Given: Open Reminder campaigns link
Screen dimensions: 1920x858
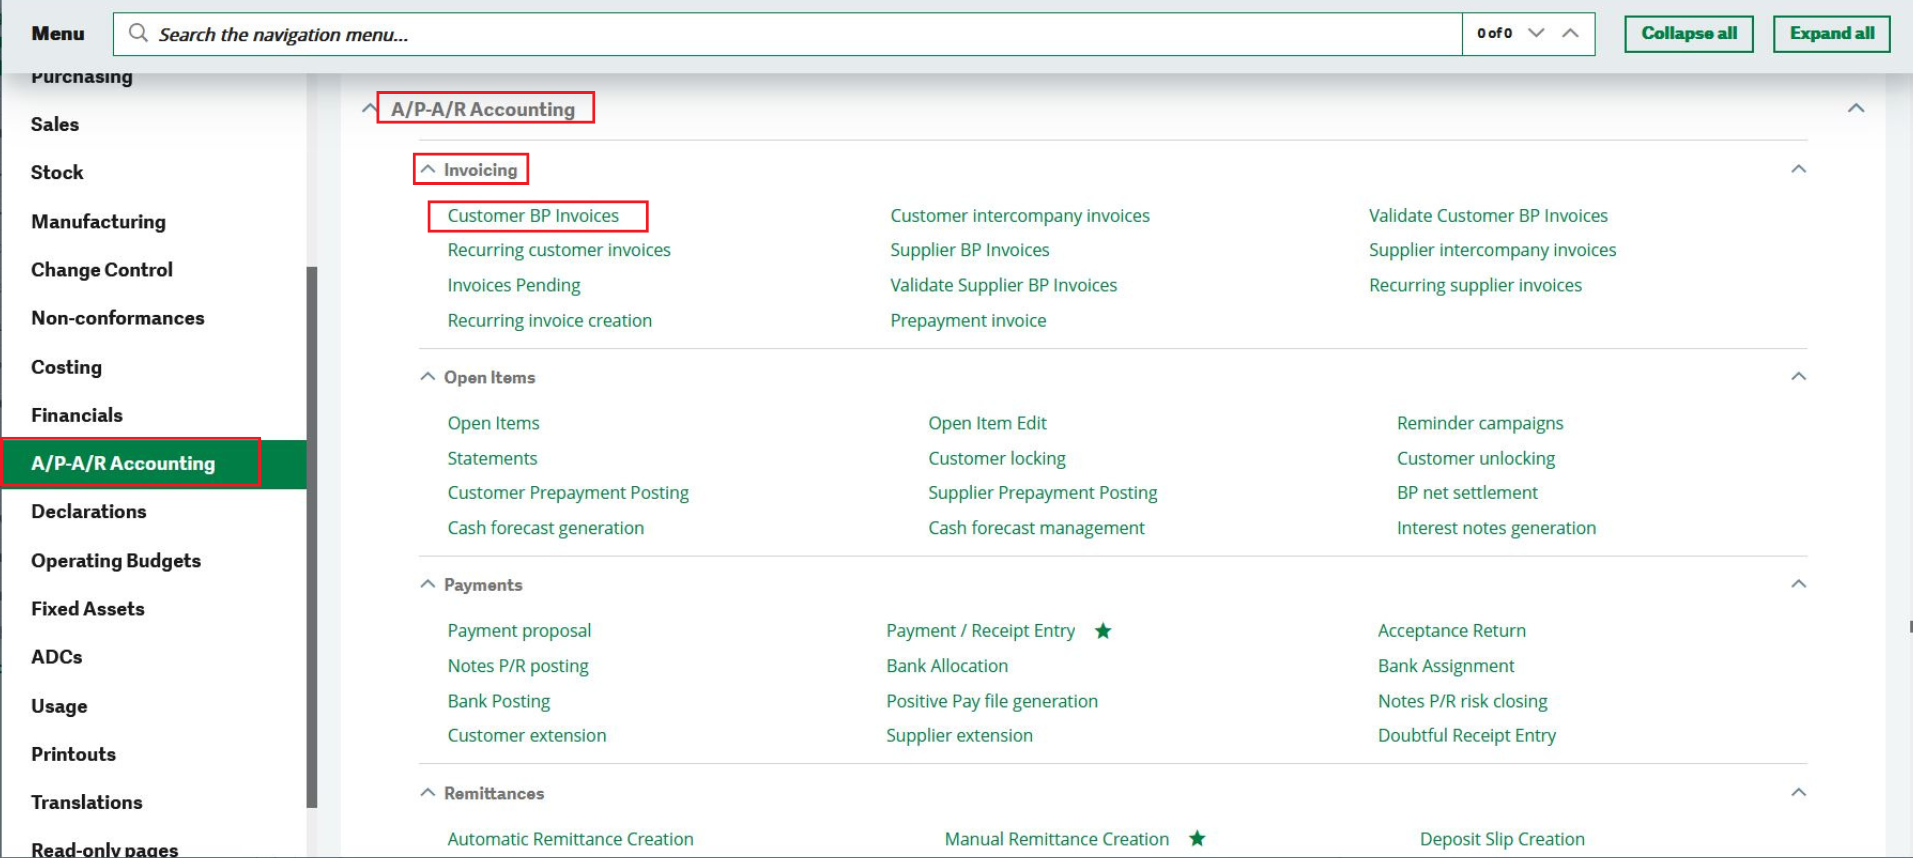Looking at the screenshot, I should tap(1480, 423).
